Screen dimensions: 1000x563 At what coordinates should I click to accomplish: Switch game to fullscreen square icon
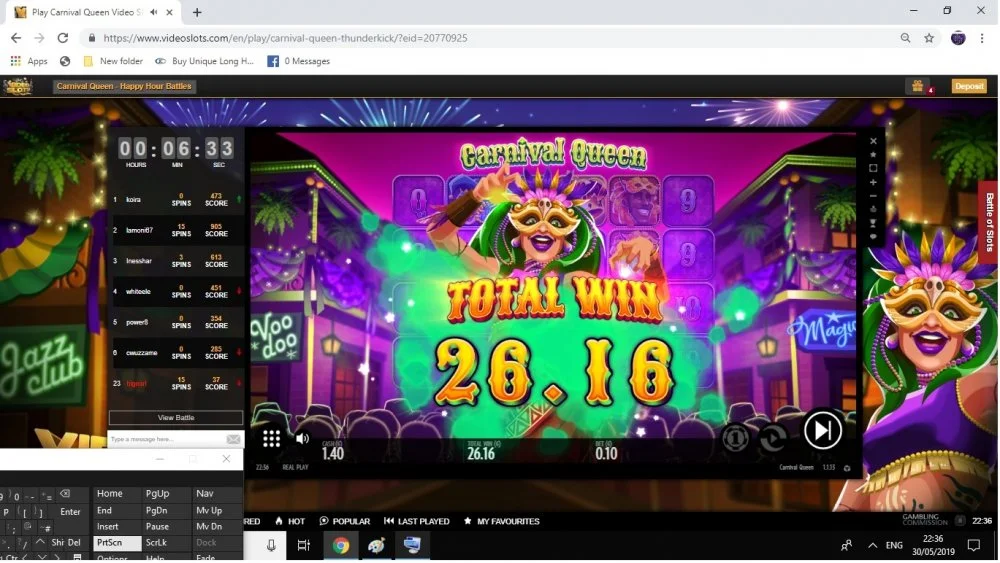[x=873, y=168]
